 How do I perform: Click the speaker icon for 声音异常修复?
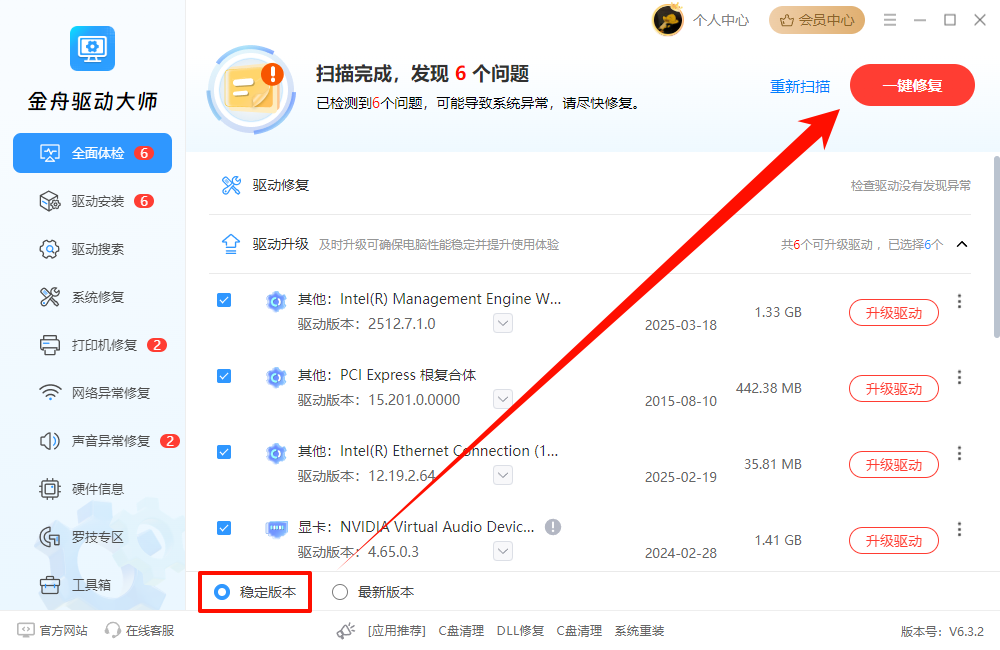click(50, 441)
